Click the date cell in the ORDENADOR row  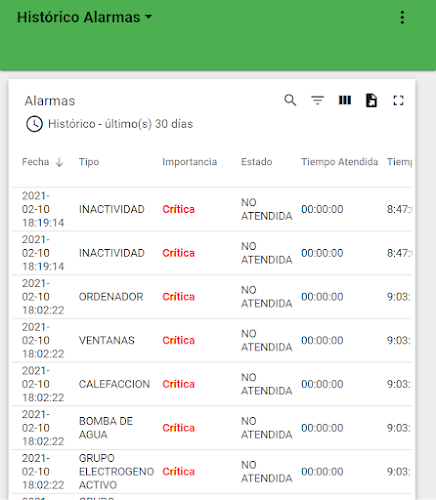coord(43,297)
